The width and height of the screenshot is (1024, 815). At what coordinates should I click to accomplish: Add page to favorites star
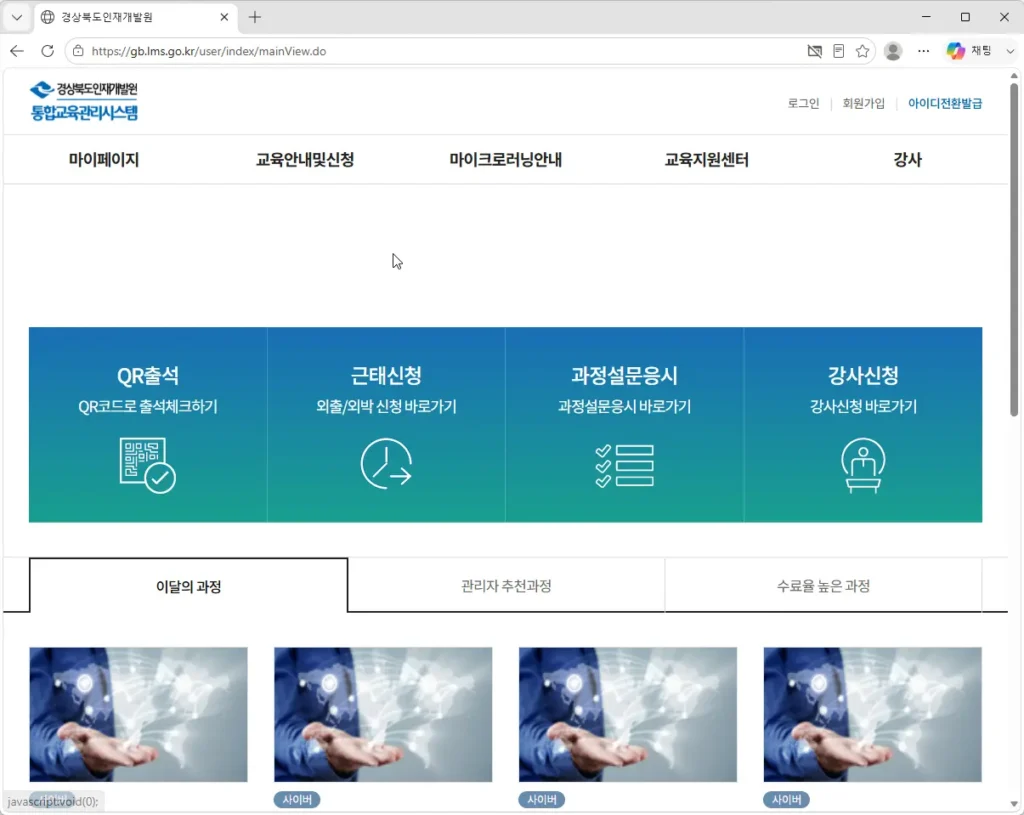point(863,51)
